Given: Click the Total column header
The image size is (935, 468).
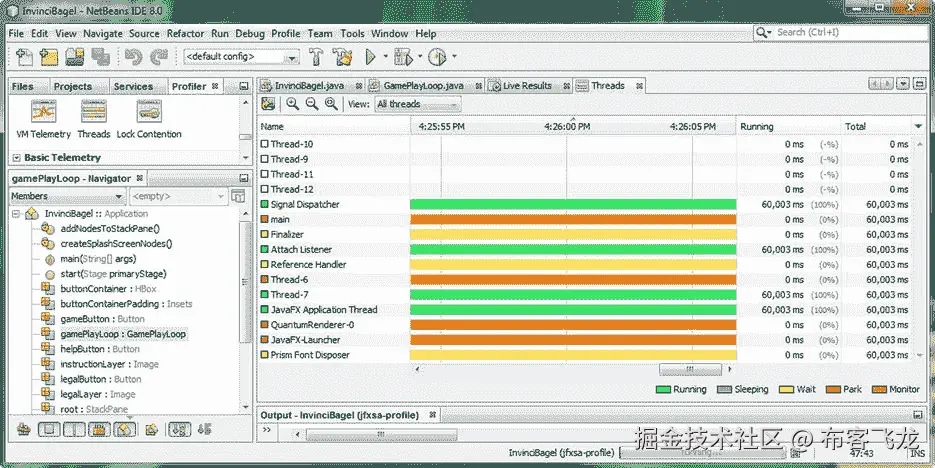Looking at the screenshot, I should (875, 126).
